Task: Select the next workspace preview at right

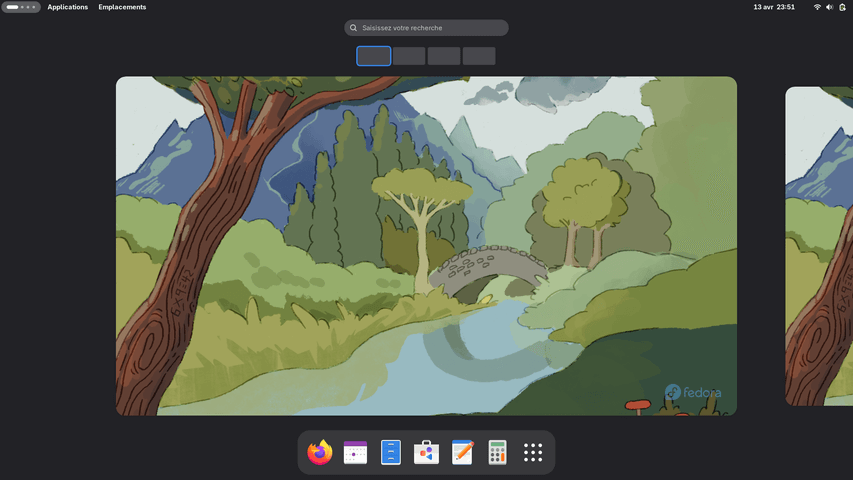Action: [819, 246]
